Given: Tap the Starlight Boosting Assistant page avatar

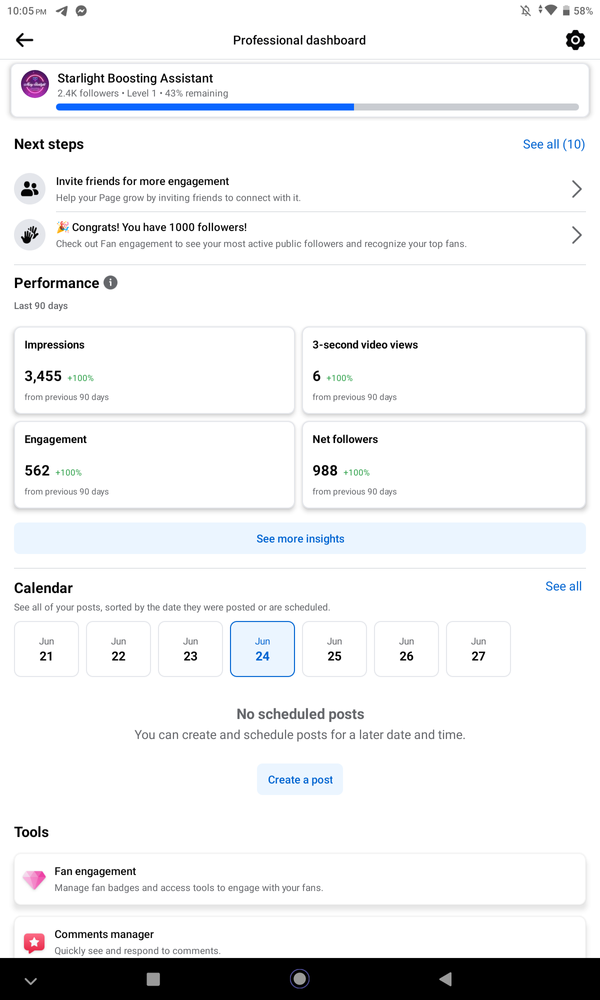Looking at the screenshot, I should tap(34, 84).
